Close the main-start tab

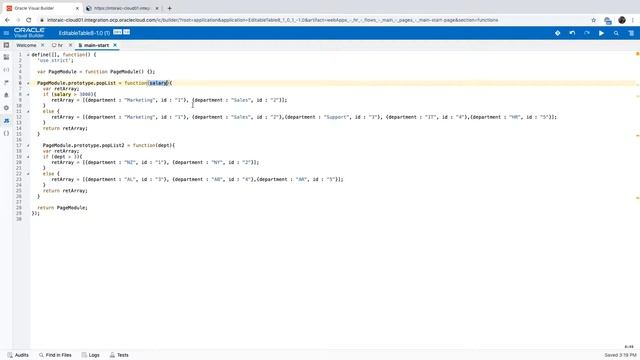tap(115, 45)
